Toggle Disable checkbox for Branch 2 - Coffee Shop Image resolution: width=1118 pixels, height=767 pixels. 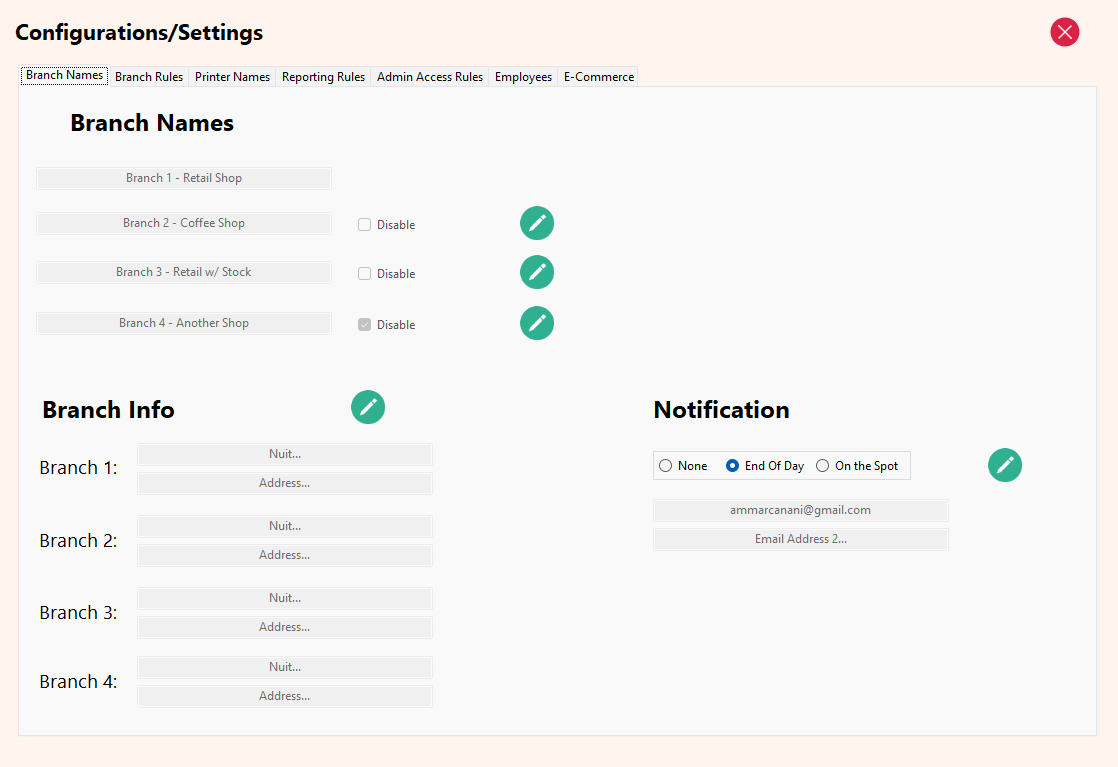364,225
